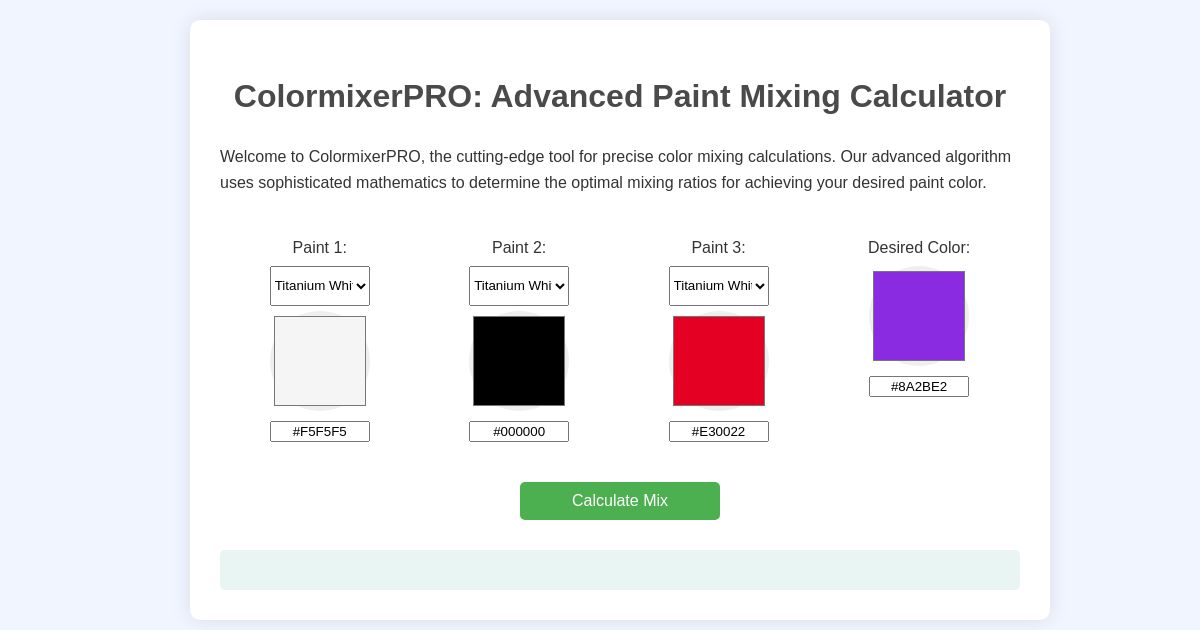Edit the Paint 3 hex value #E30022

[719, 431]
